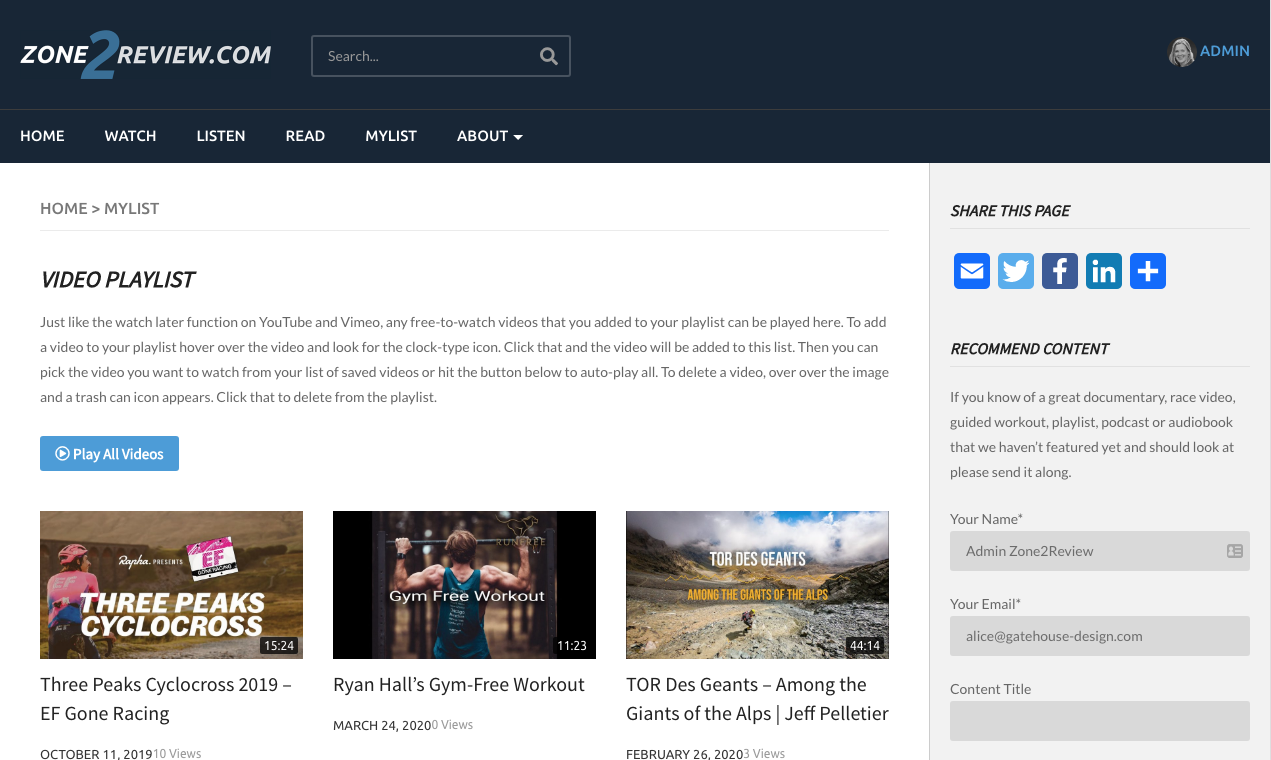Screen dimensions: 1271x760
Task: Click HOME in the breadcrumb
Action: coord(64,208)
